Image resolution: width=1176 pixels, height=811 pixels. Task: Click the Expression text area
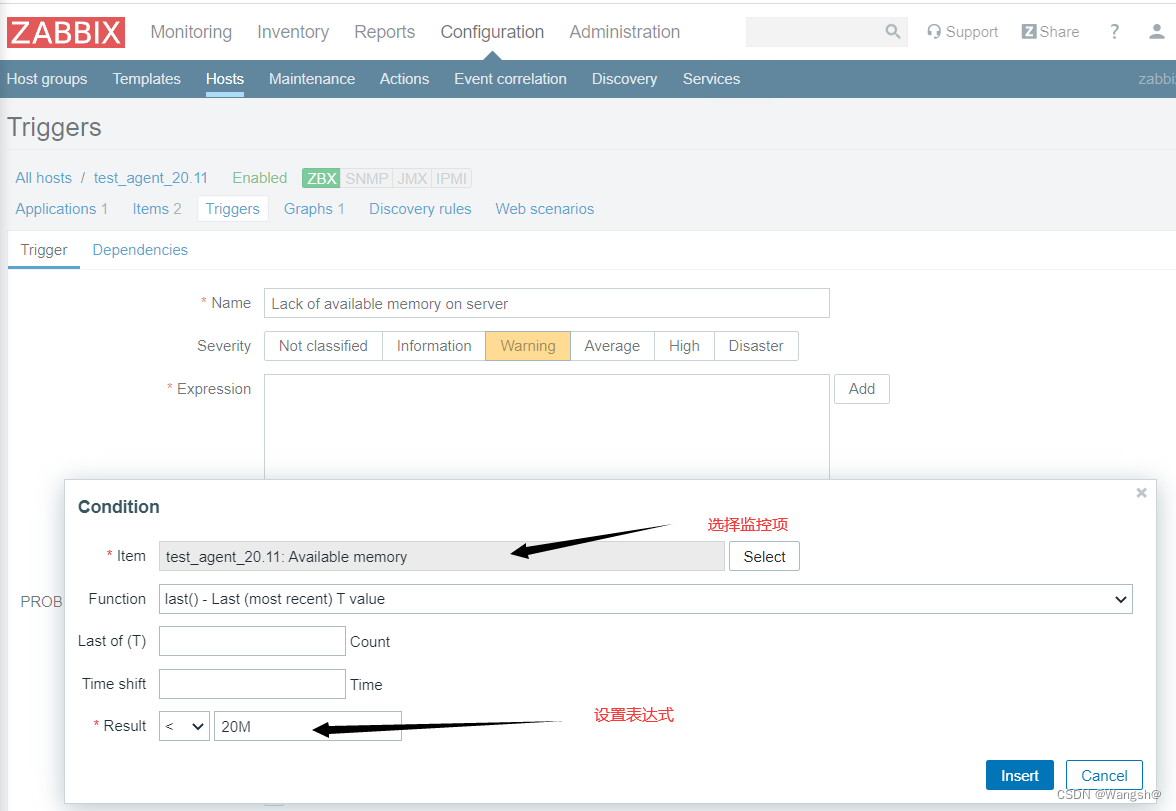click(547, 426)
